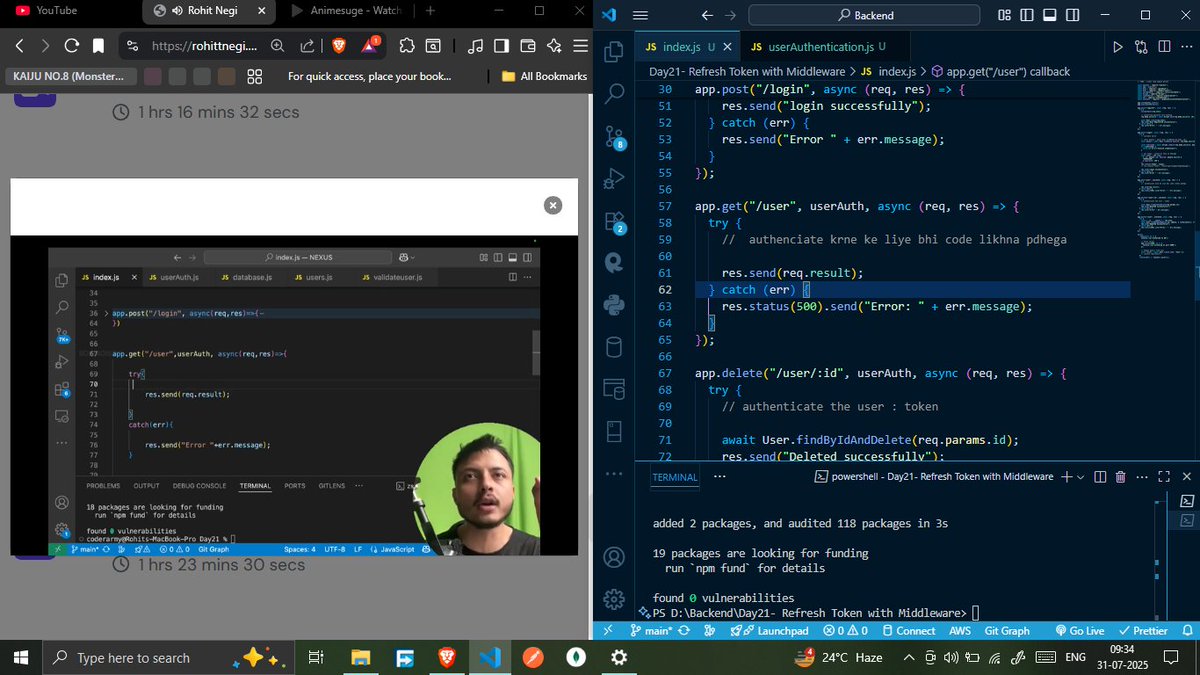1200x675 pixels.
Task: Open zoom control in Brave address bar
Action: (278, 46)
